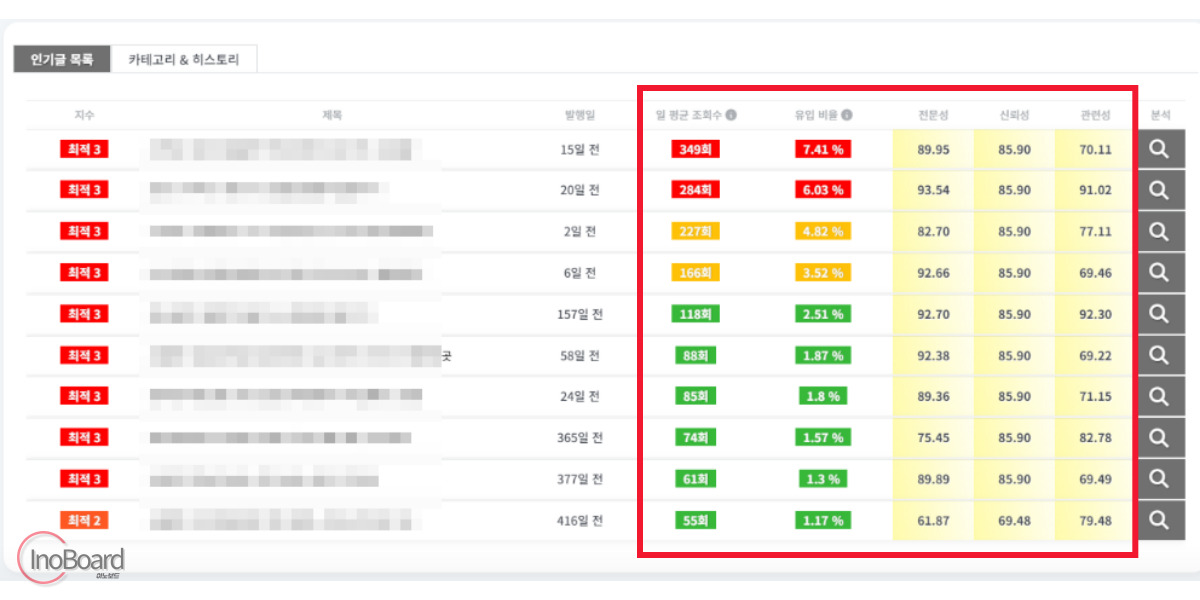Open analysis magnifier for the 349회 row

[1159, 150]
